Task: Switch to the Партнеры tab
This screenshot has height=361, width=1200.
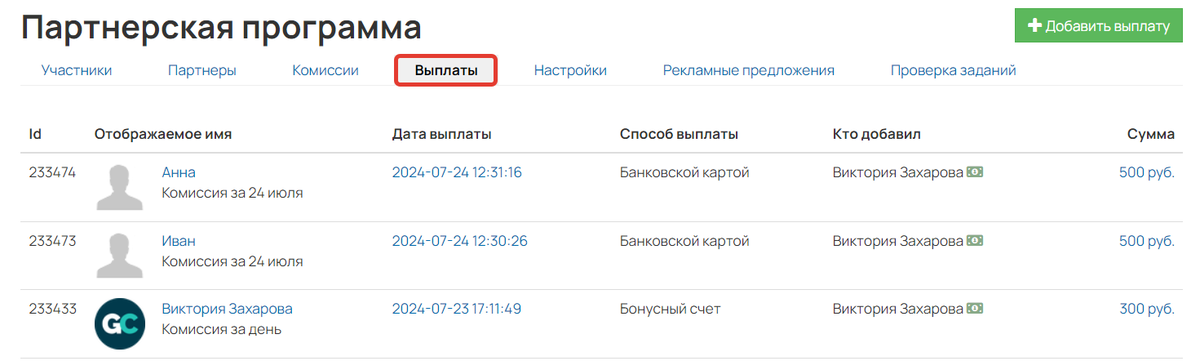Action: coord(202,71)
